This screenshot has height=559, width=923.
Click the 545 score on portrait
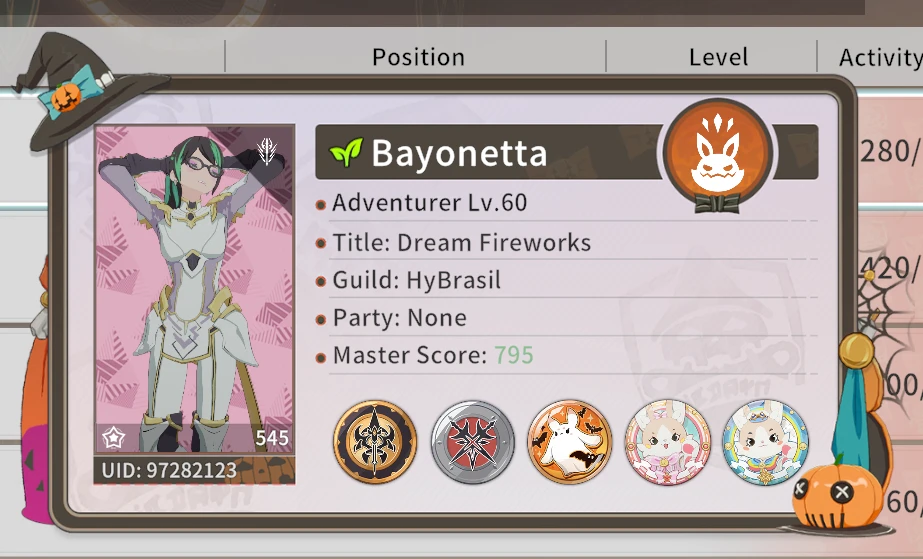click(272, 438)
